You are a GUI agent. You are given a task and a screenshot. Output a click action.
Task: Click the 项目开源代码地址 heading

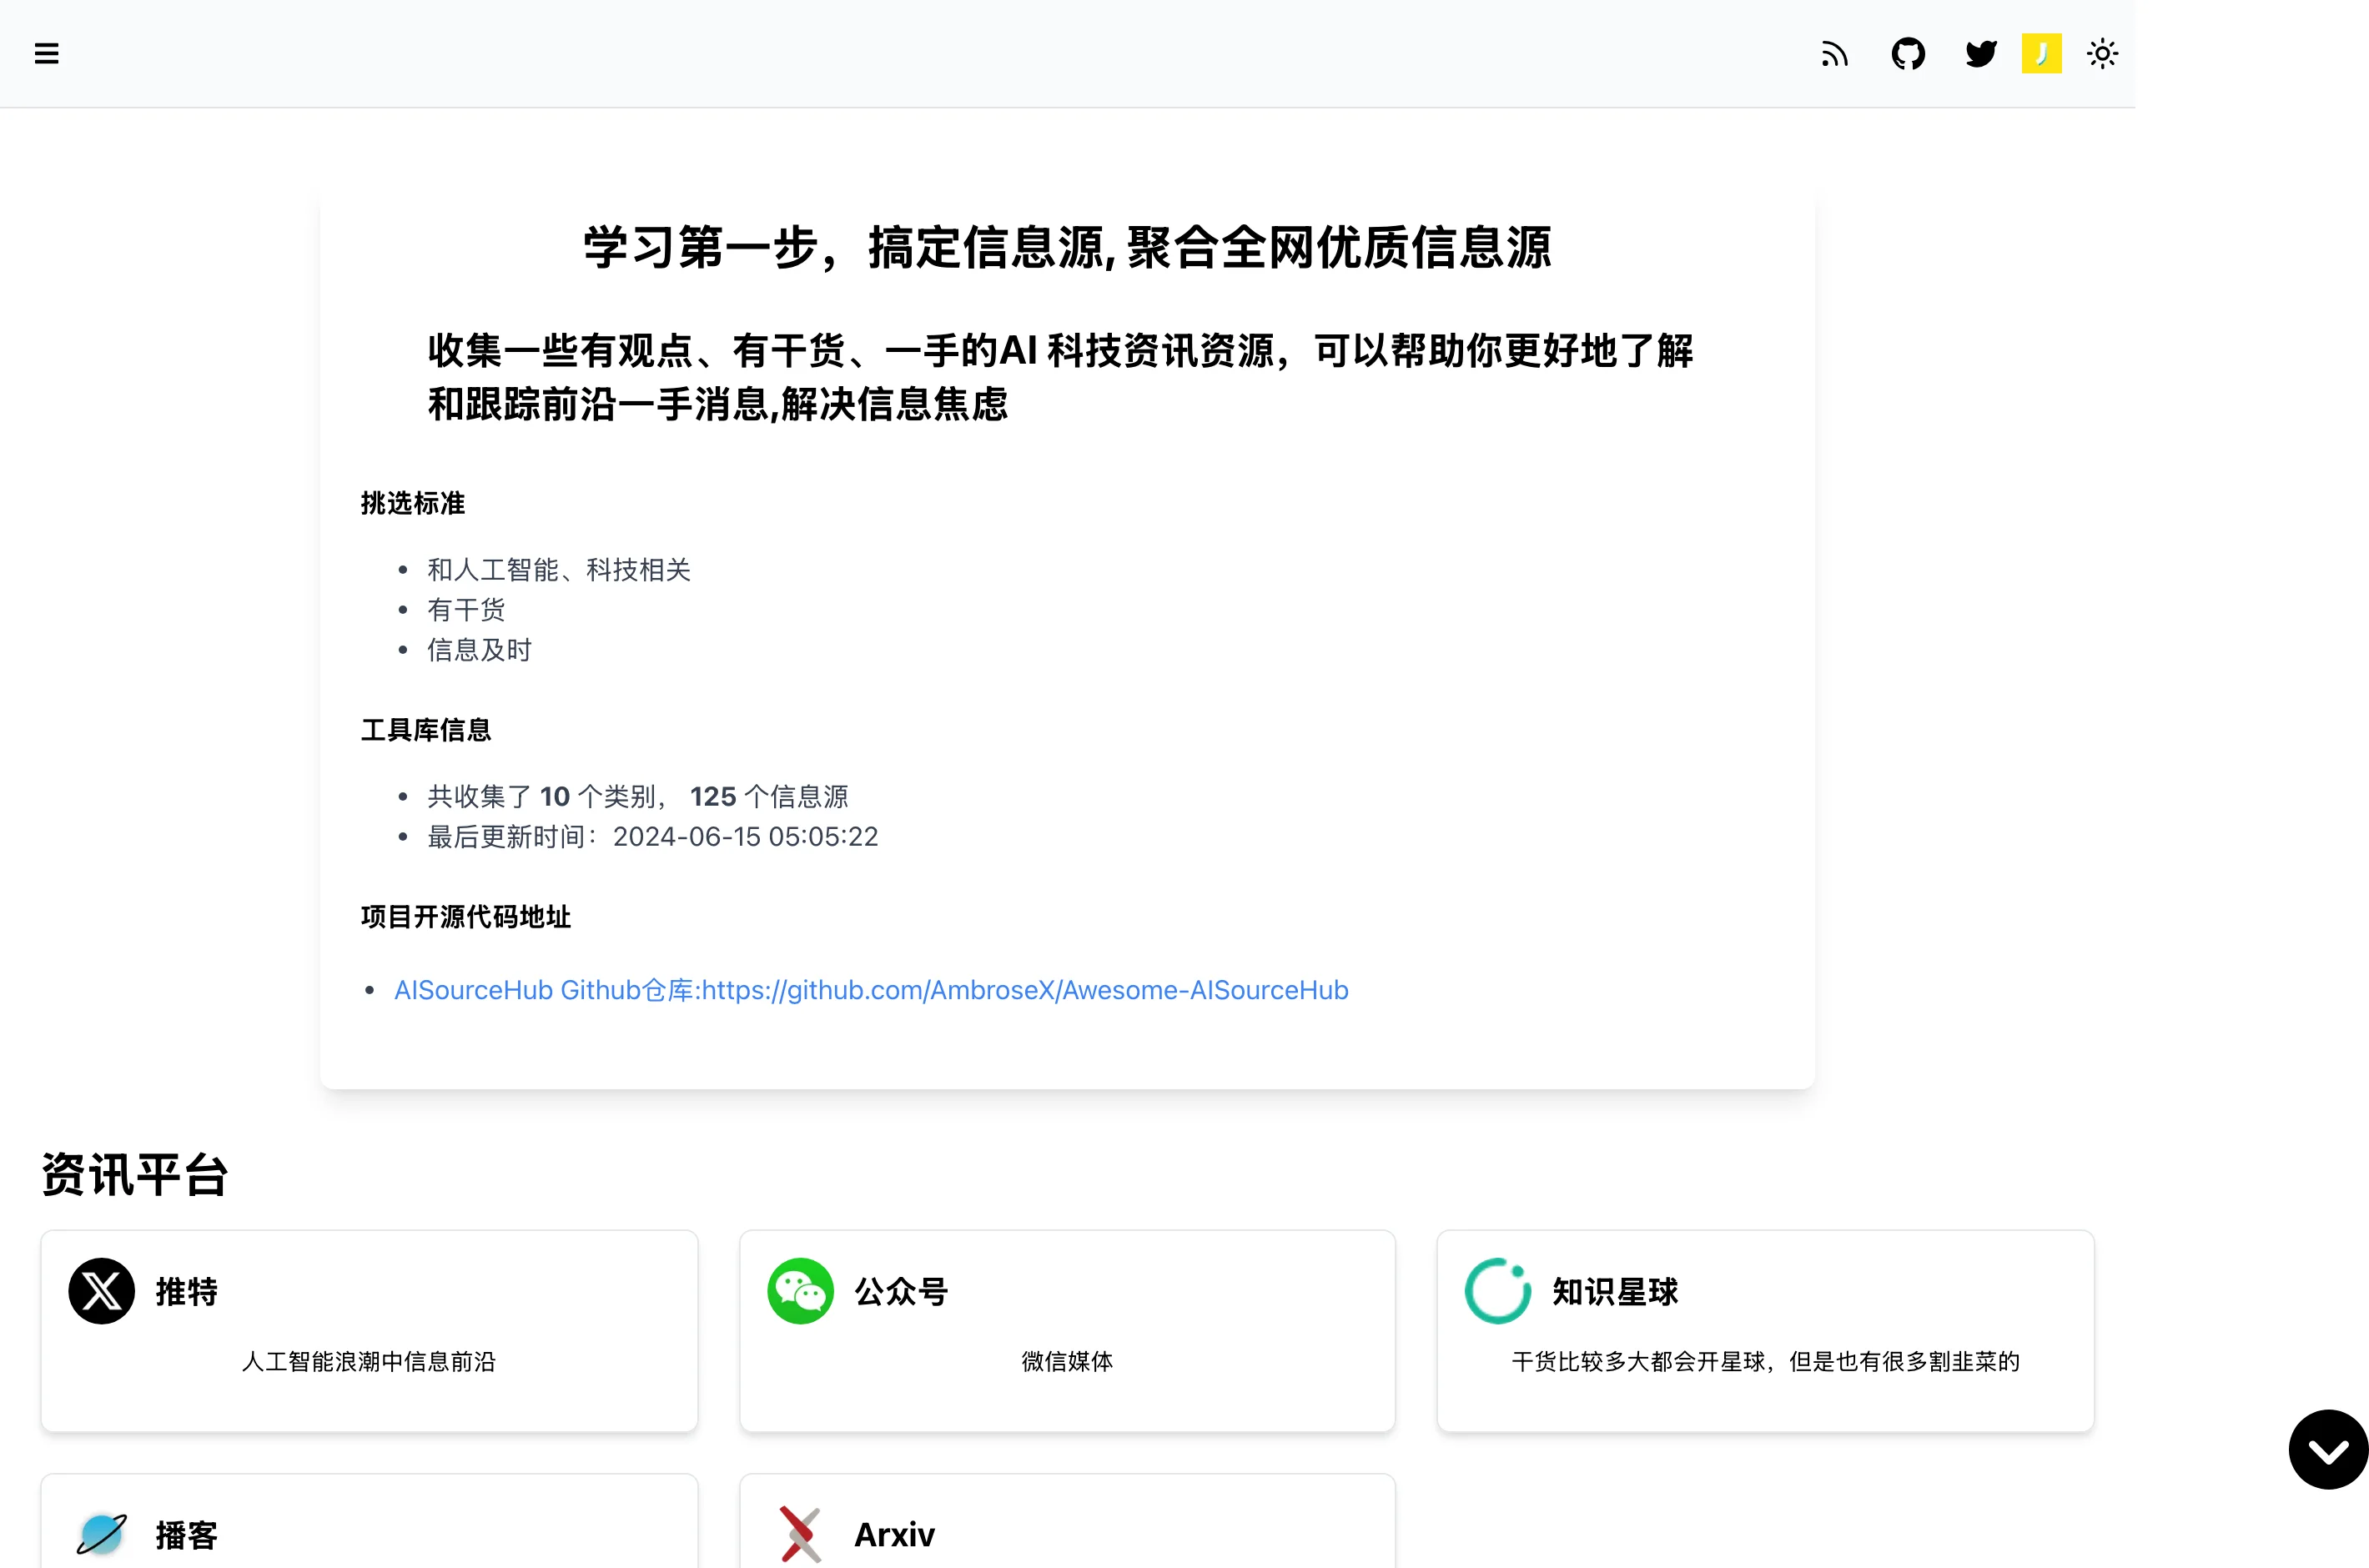[x=466, y=917]
